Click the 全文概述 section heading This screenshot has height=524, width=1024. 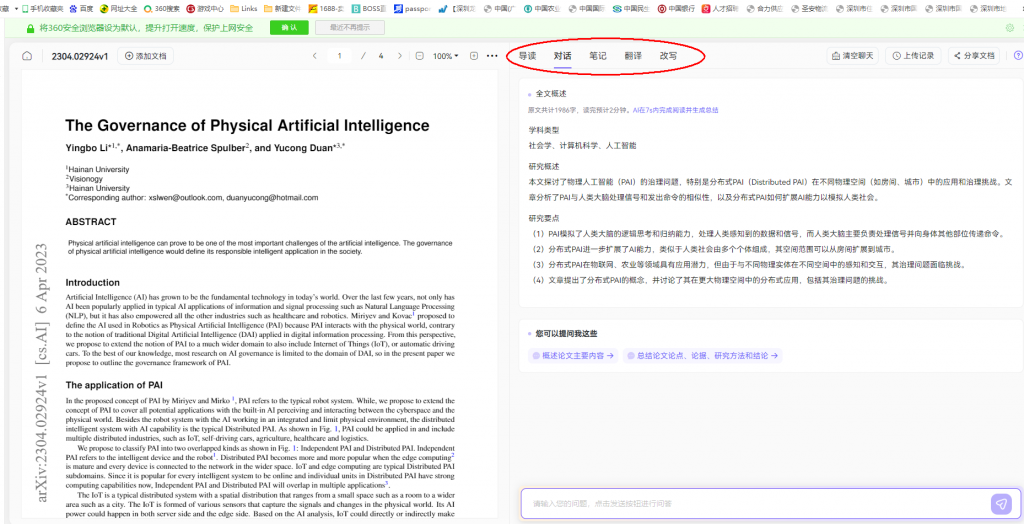551,94
